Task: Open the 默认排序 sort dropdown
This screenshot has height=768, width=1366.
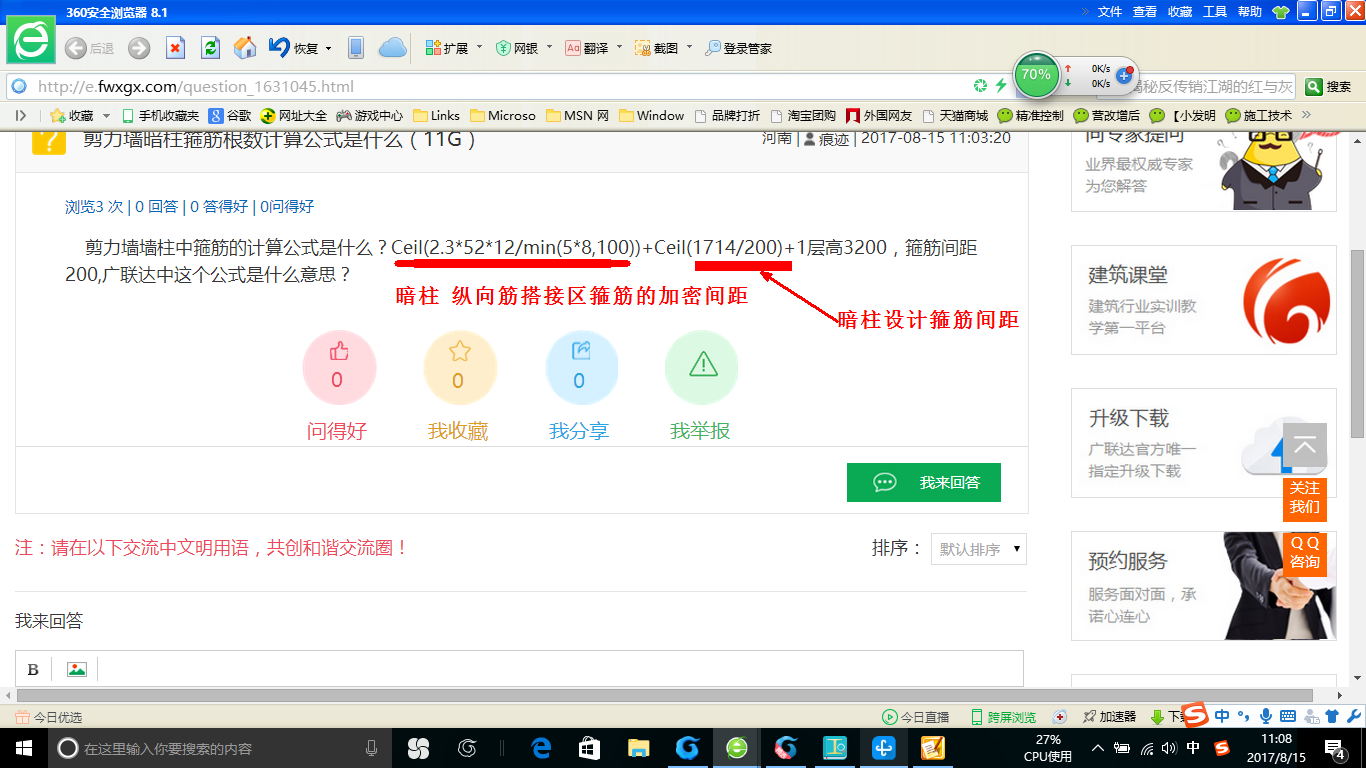Action: 978,549
